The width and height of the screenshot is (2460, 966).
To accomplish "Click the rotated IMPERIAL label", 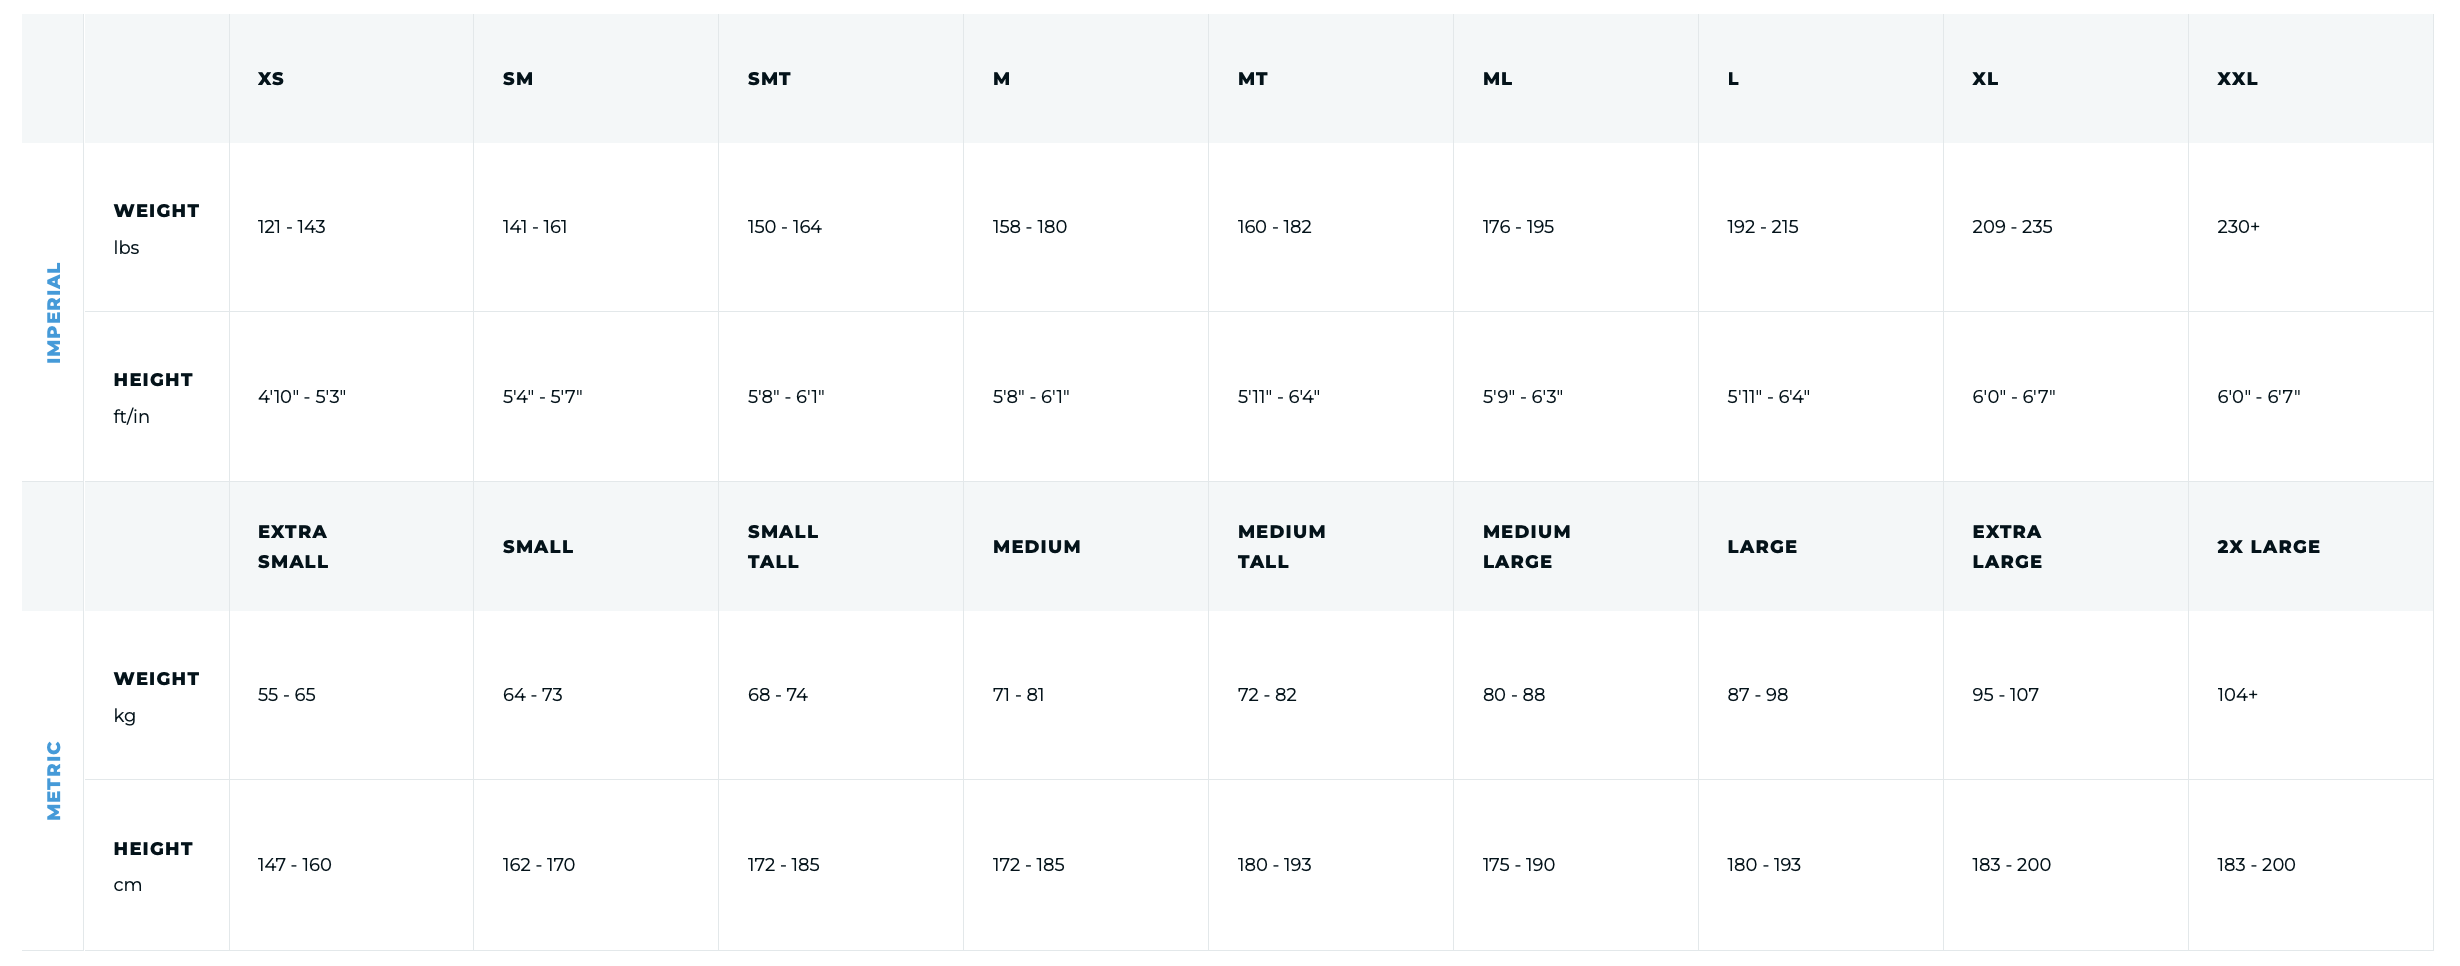I will (54, 313).
